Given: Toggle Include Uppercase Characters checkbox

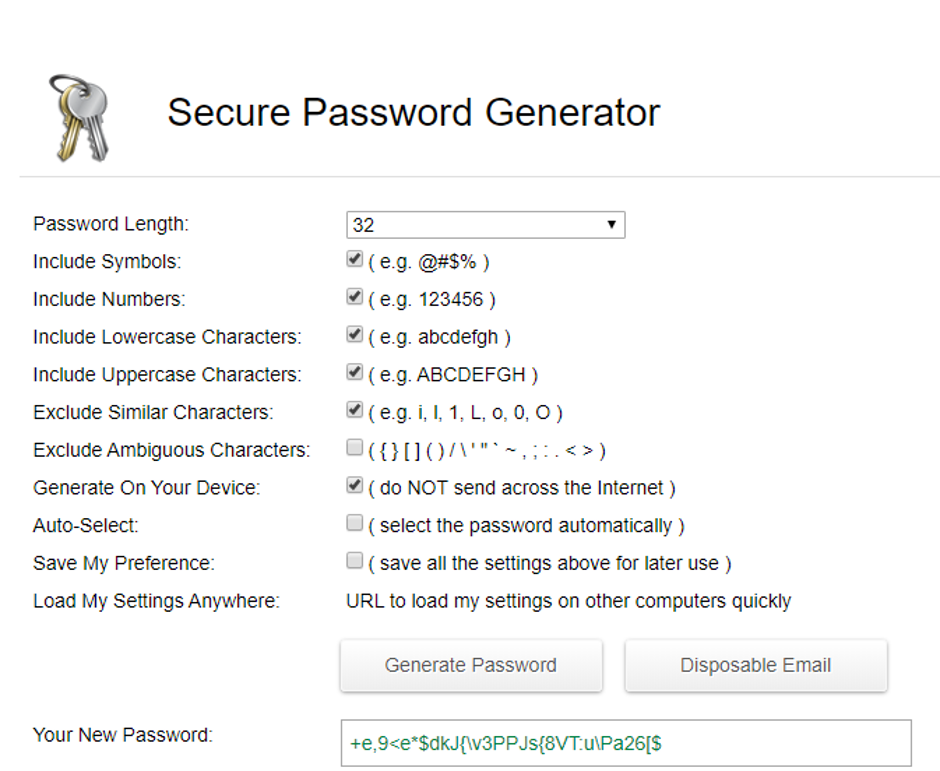Looking at the screenshot, I should tap(354, 373).
